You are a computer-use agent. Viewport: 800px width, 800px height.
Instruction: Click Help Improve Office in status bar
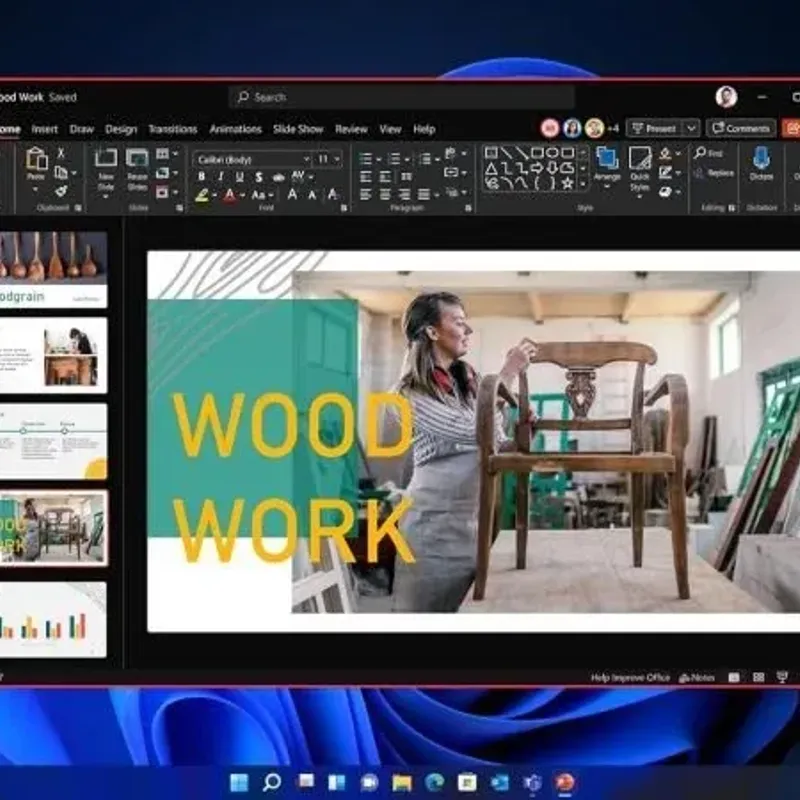[630, 678]
